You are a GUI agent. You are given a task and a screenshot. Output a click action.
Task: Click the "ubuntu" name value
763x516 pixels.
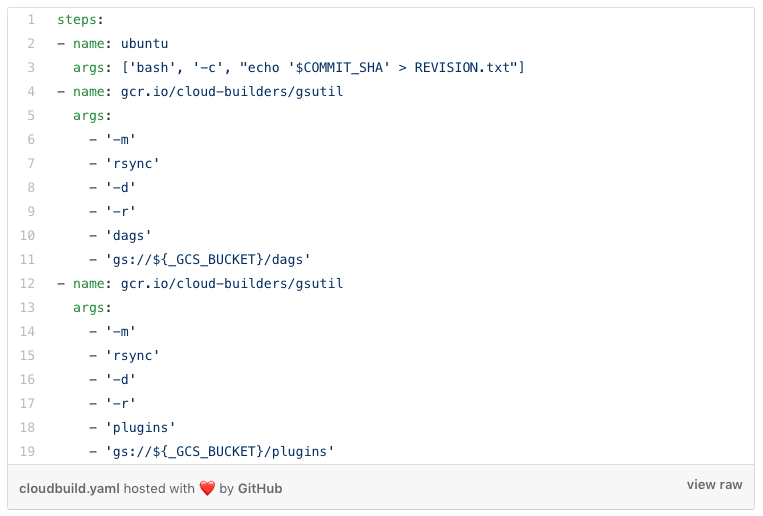coord(145,44)
